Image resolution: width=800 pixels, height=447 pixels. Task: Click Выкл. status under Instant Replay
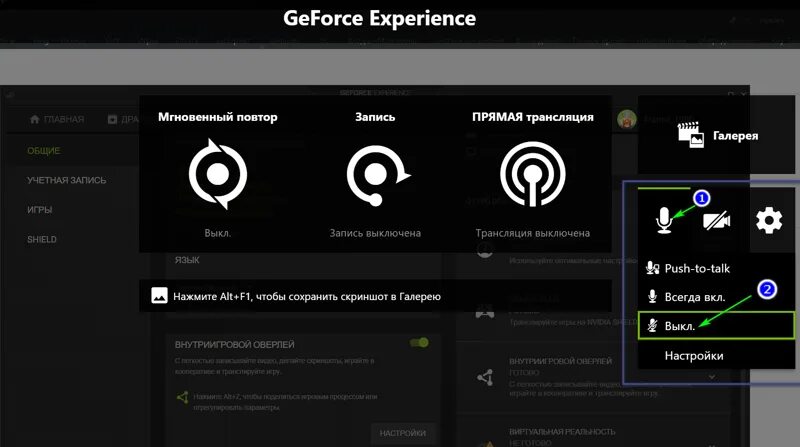[x=218, y=233]
